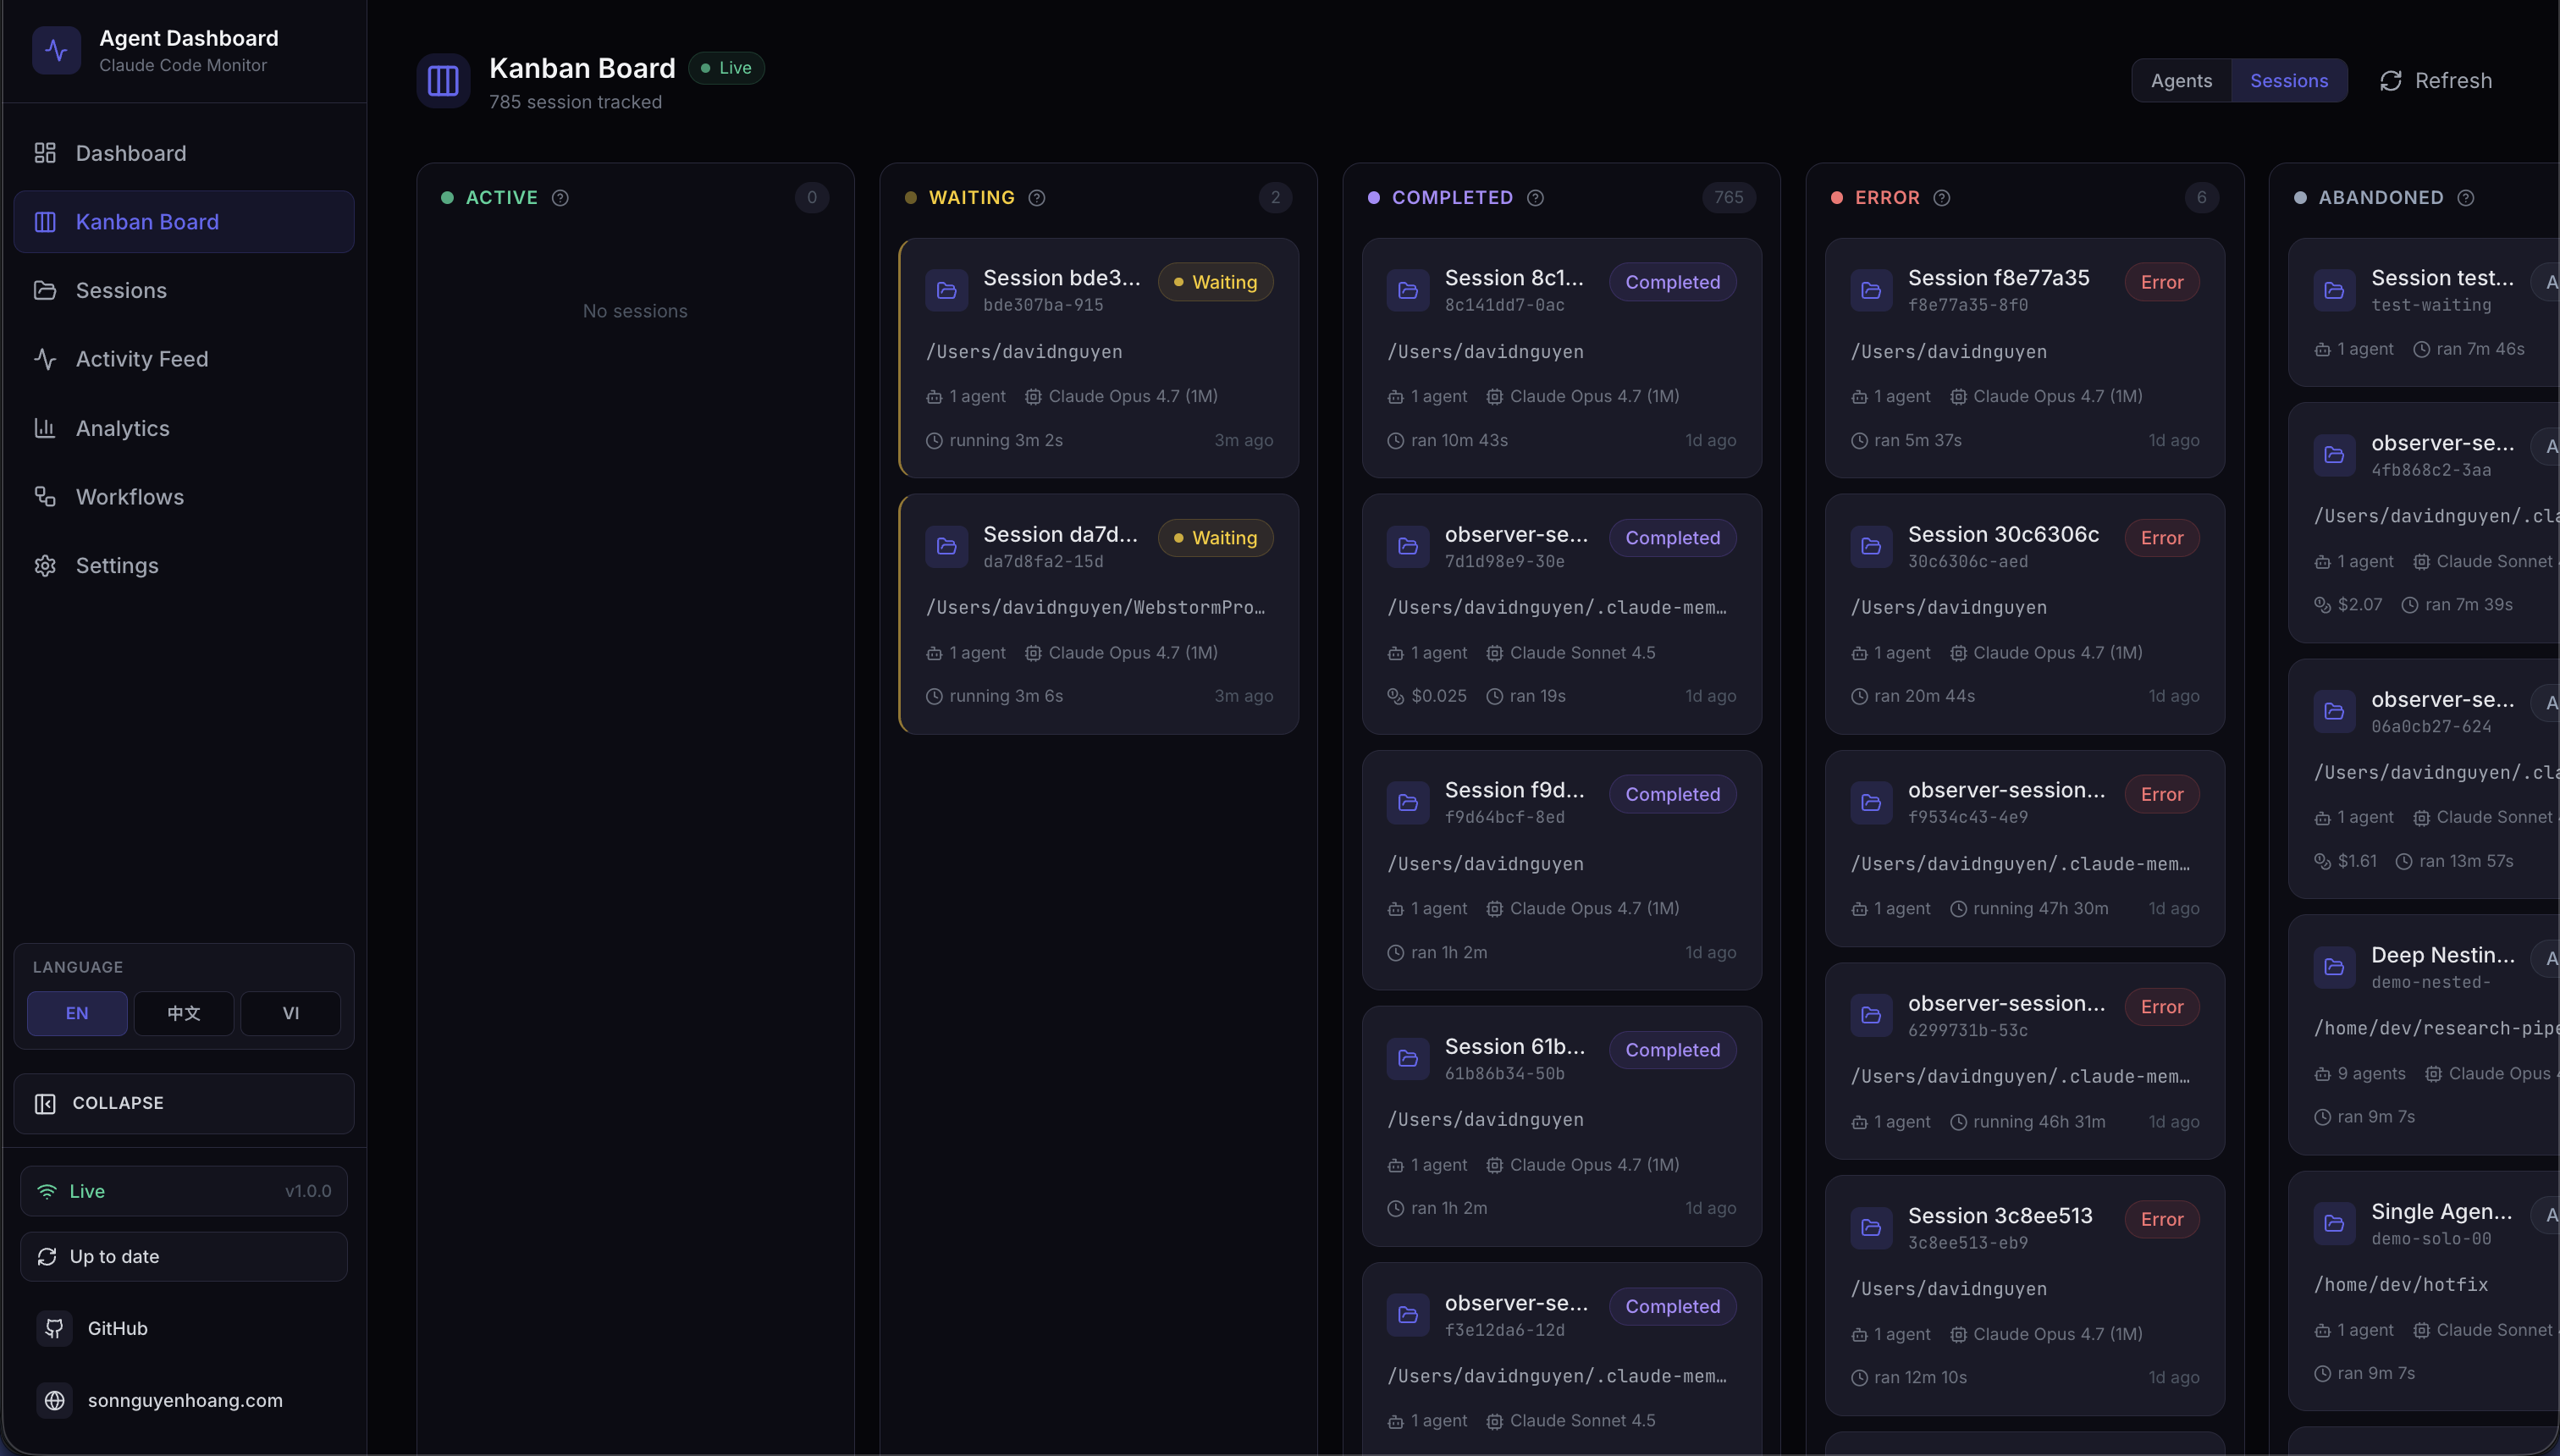
Task: Click the ACTIVE column count badge 0
Action: click(x=811, y=198)
